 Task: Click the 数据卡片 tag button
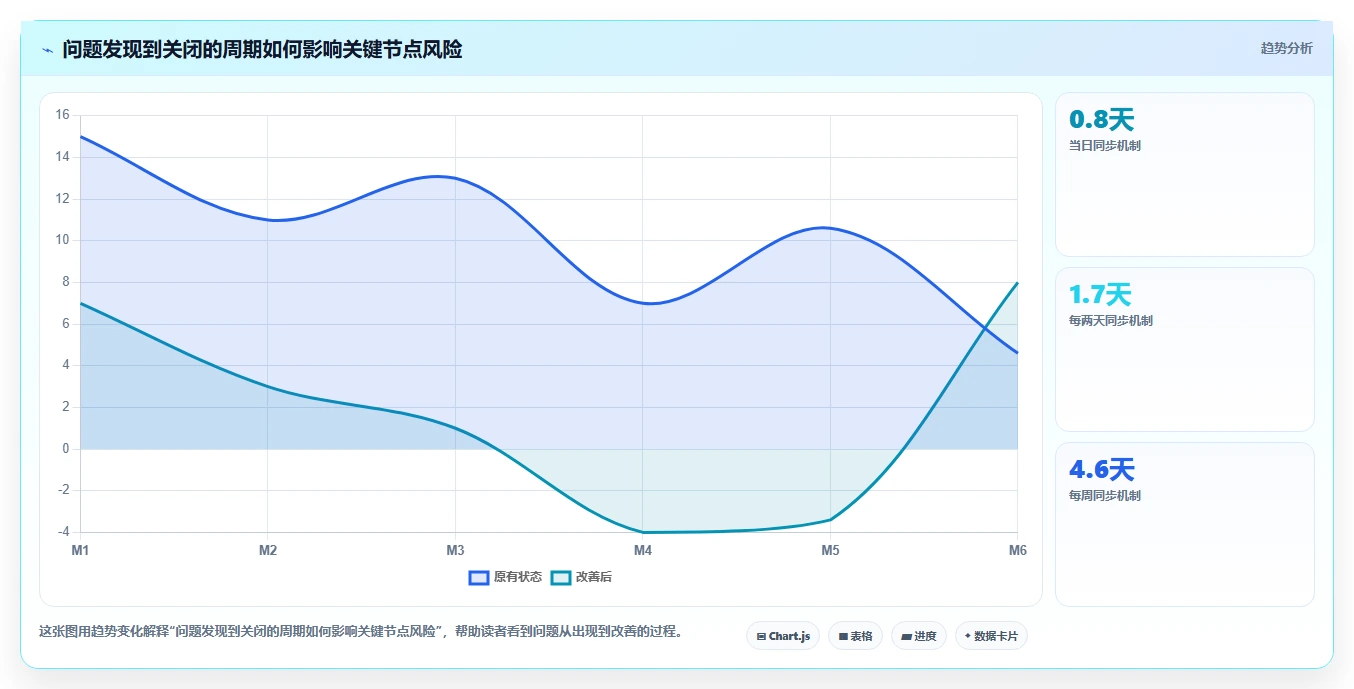point(991,636)
